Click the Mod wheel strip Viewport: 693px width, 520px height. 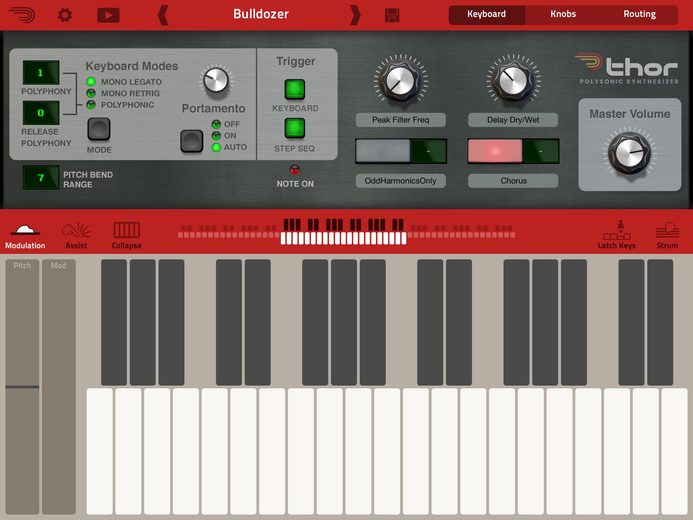[59, 387]
